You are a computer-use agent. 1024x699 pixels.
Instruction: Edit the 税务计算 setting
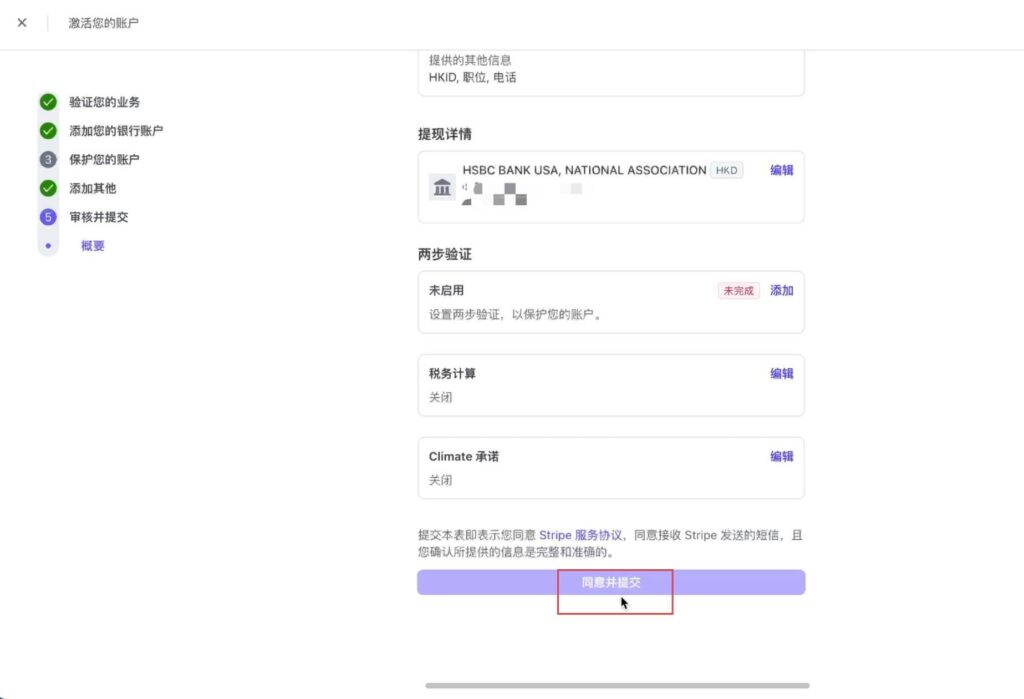pyautogui.click(x=781, y=374)
